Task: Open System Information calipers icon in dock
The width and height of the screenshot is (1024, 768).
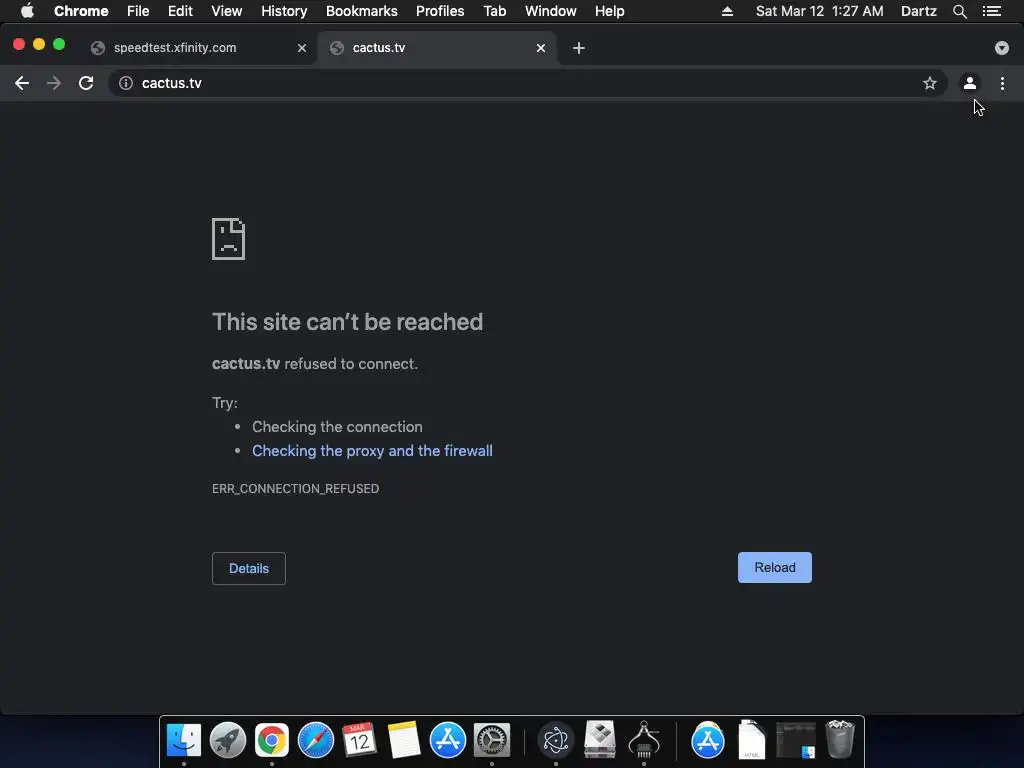Action: (644, 740)
